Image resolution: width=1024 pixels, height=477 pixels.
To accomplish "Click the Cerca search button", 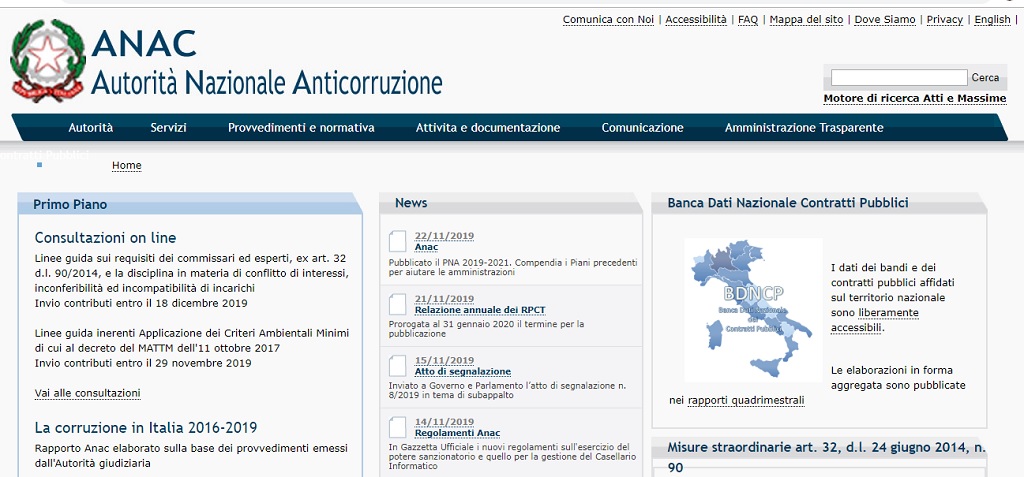I will tap(985, 78).
